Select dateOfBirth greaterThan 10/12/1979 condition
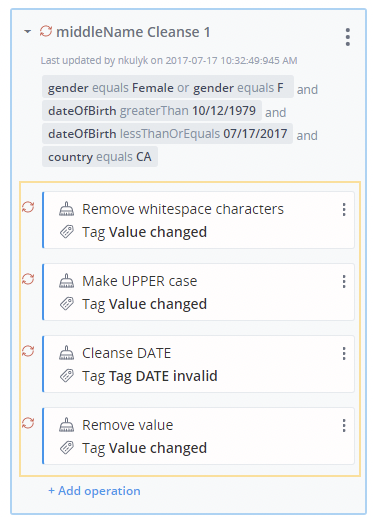The image size is (373, 517). 152,111
